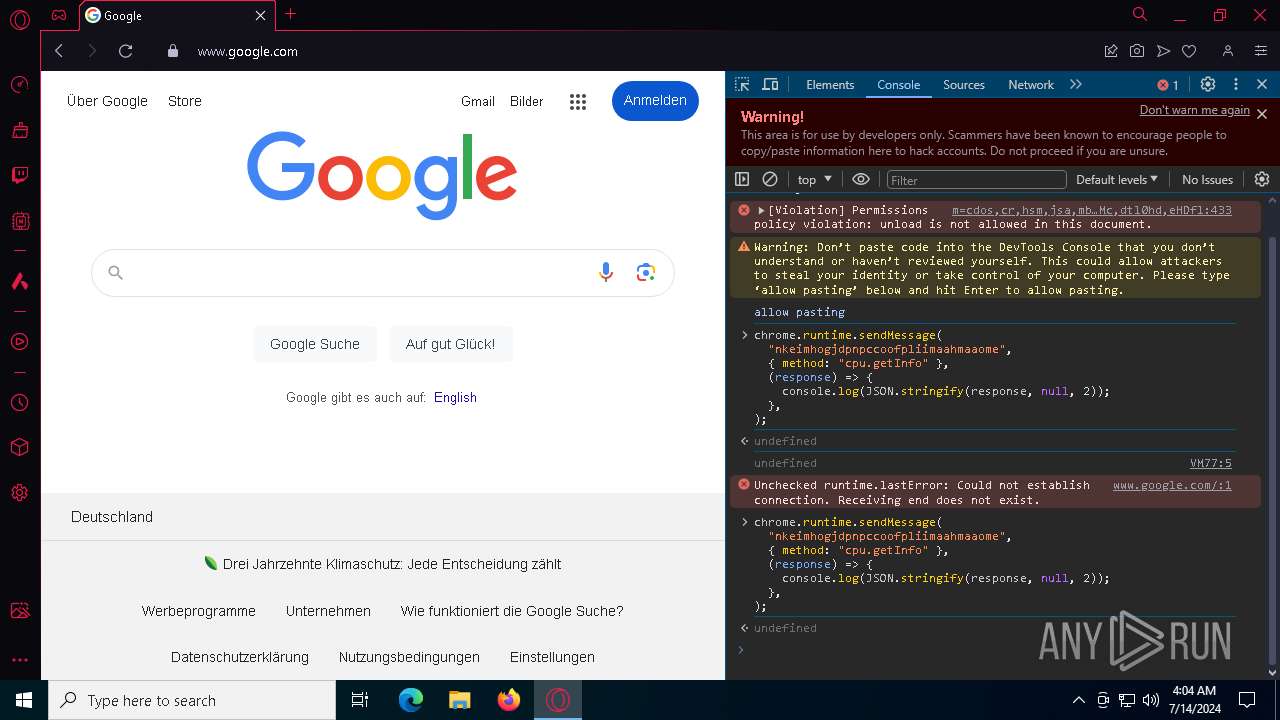Switch to the Sources tab

click(964, 85)
